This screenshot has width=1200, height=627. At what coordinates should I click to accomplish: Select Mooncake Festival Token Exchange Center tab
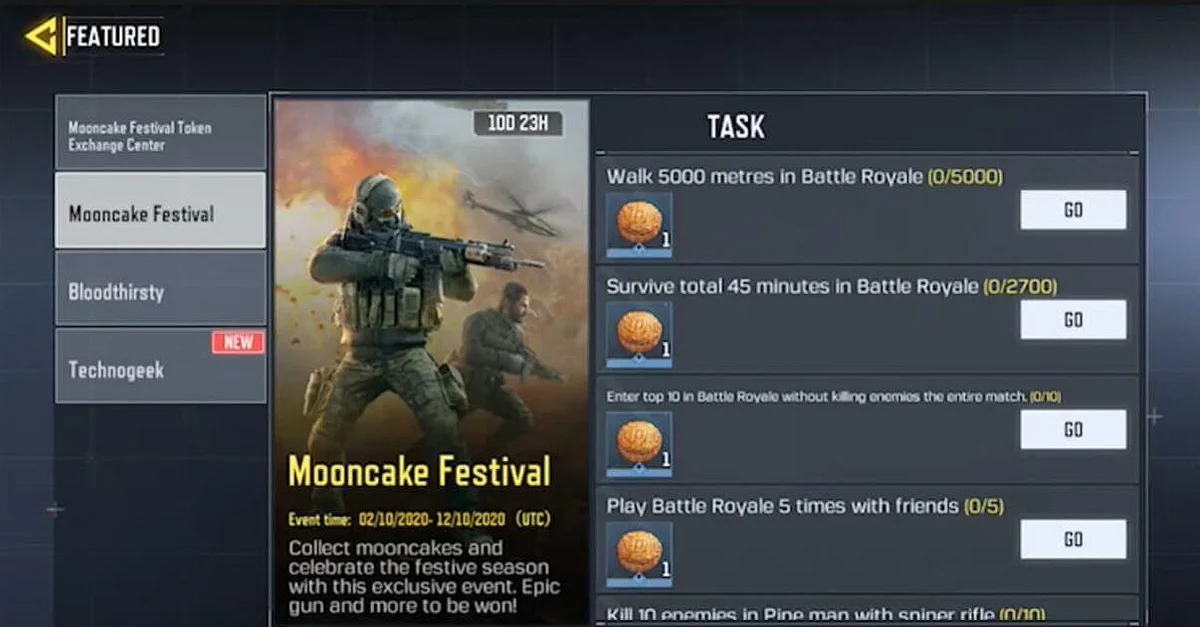pos(161,132)
